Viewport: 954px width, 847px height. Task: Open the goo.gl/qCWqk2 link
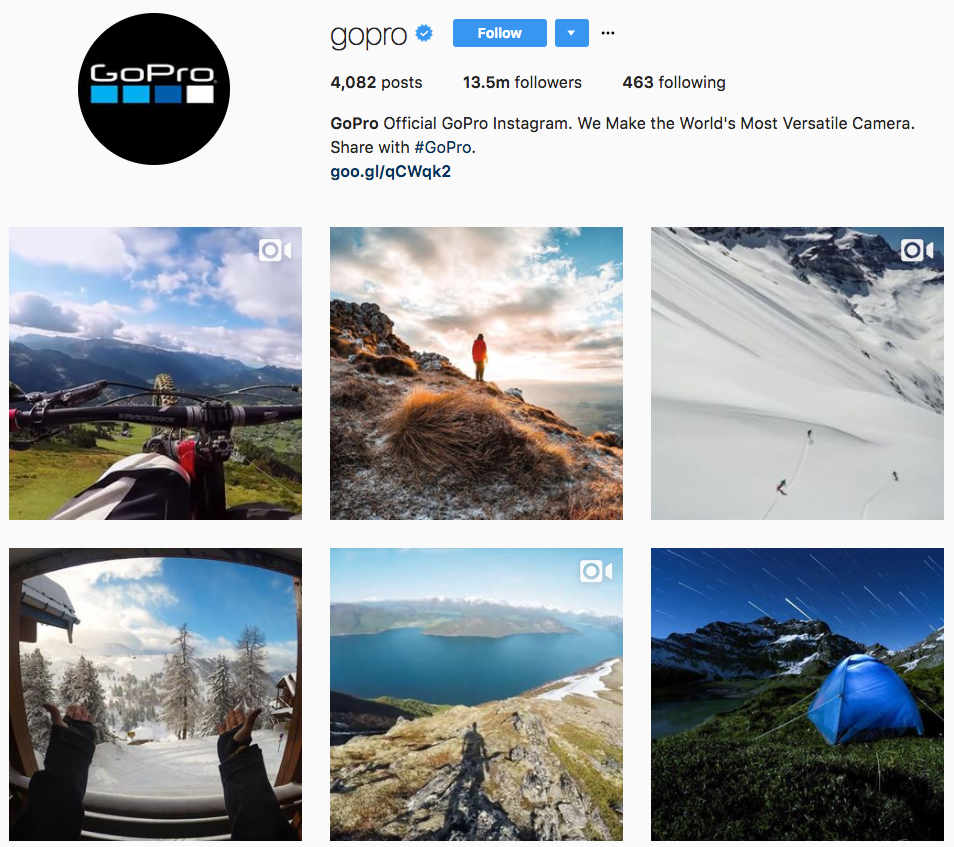point(391,172)
